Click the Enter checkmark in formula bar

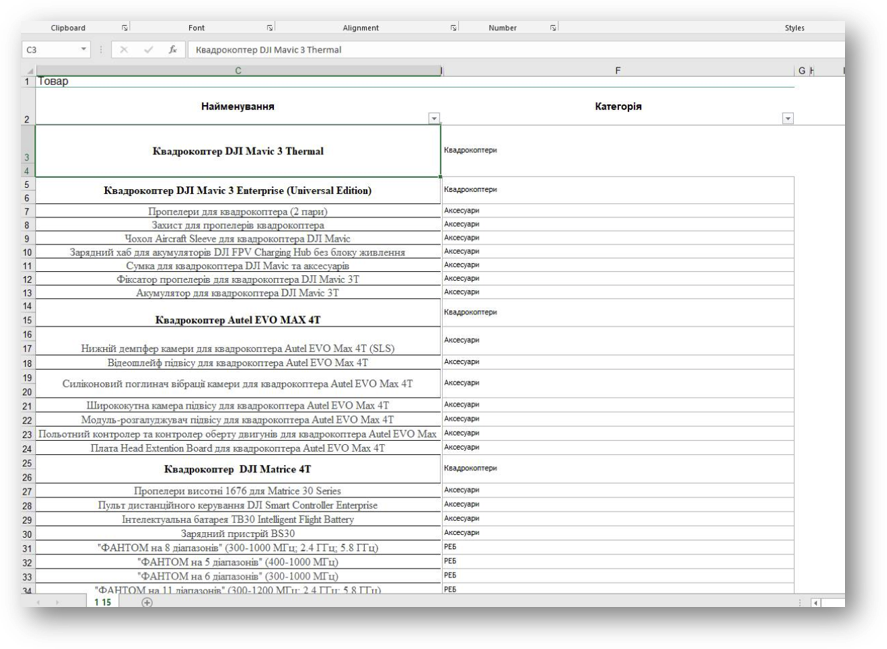[x=148, y=50]
